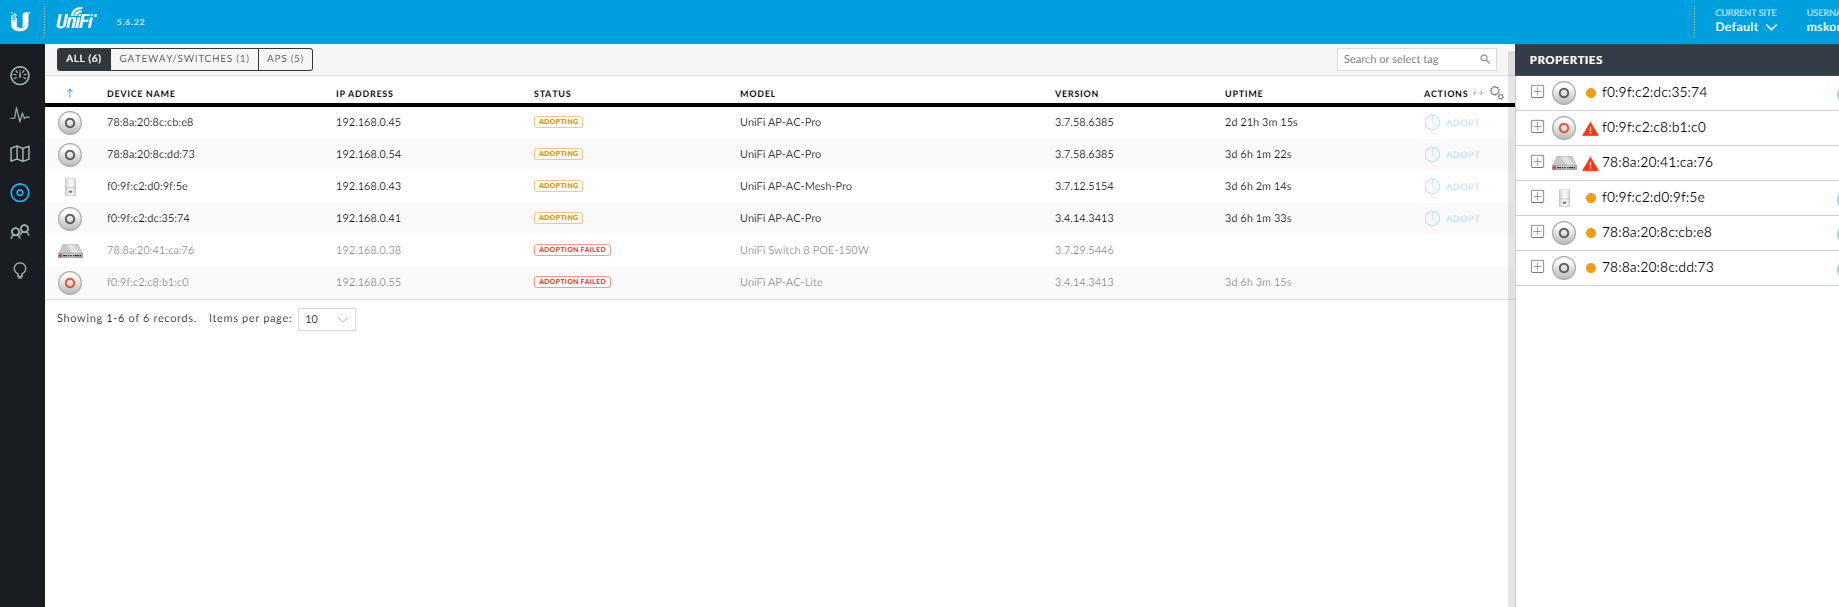Open the Items per page dropdown
Image resolution: width=1839 pixels, height=607 pixels.
[327, 319]
